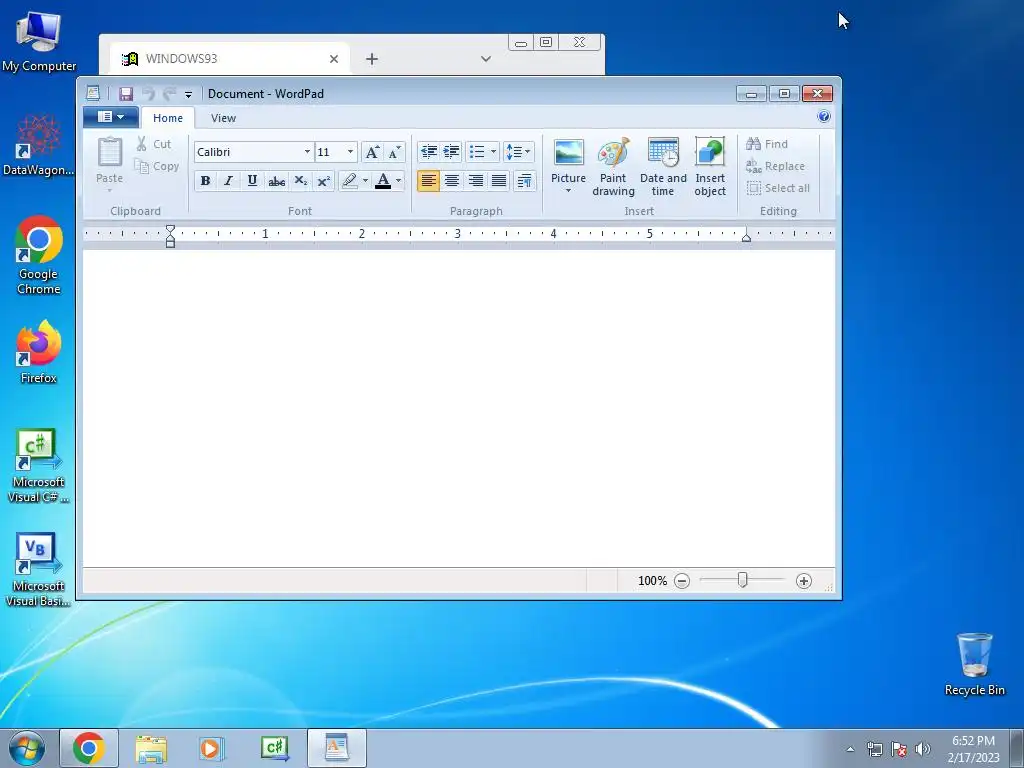Select Align text right
This screenshot has height=768, width=1024.
click(475, 181)
